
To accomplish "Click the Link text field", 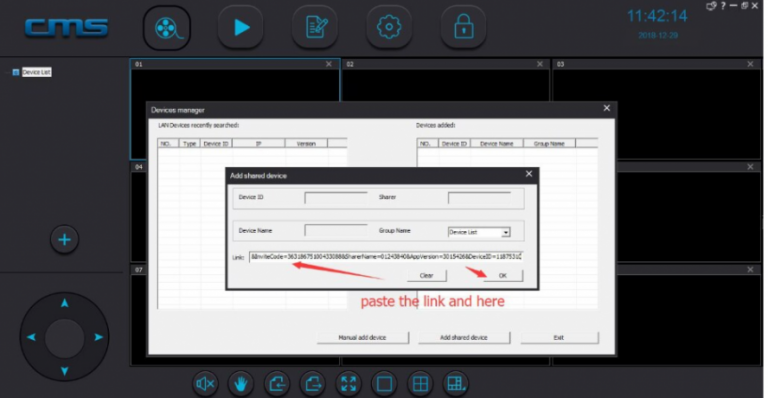I will coord(386,257).
